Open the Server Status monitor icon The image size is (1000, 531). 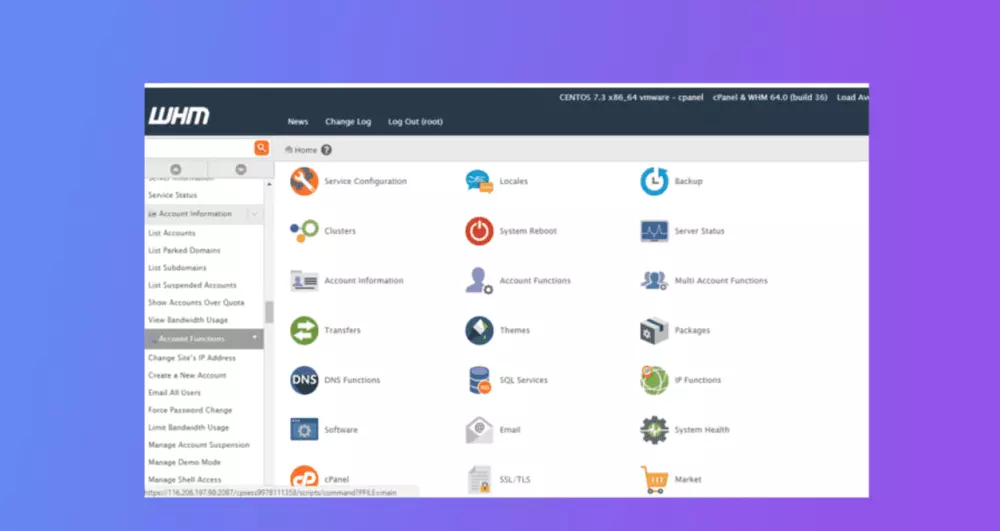(x=654, y=231)
